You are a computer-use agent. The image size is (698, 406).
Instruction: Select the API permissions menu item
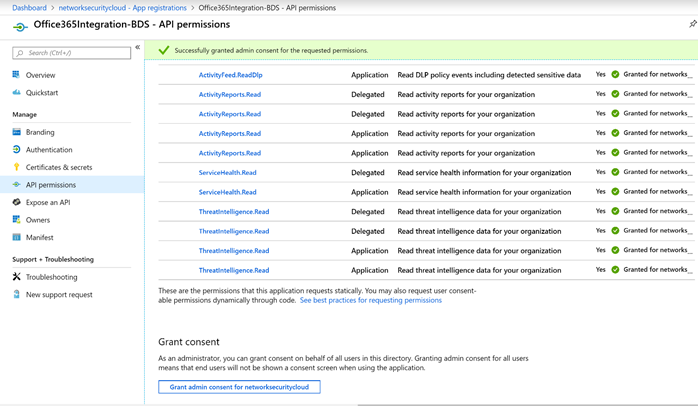click(x=72, y=184)
